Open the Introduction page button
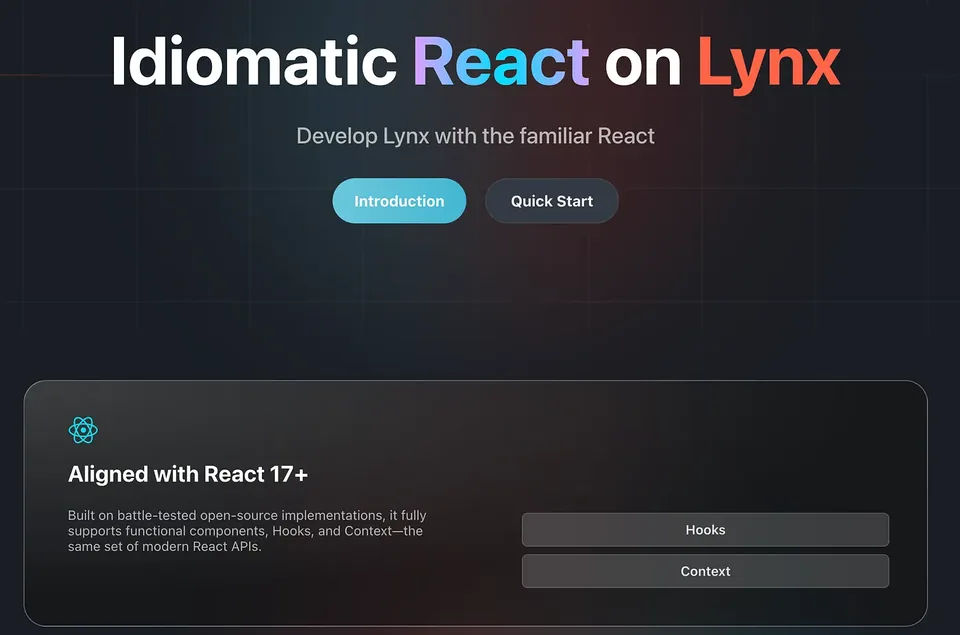Screen dimensions: 960x635 pyautogui.click(x=399, y=201)
